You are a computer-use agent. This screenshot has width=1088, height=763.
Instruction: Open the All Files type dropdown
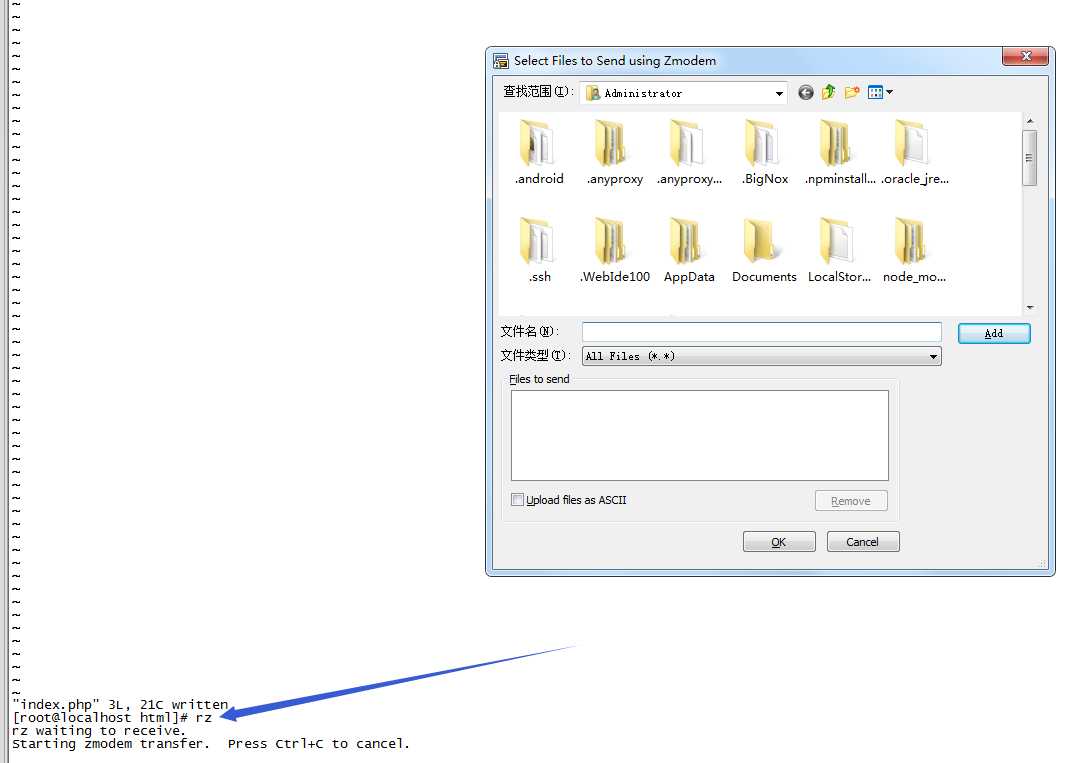[x=934, y=357]
